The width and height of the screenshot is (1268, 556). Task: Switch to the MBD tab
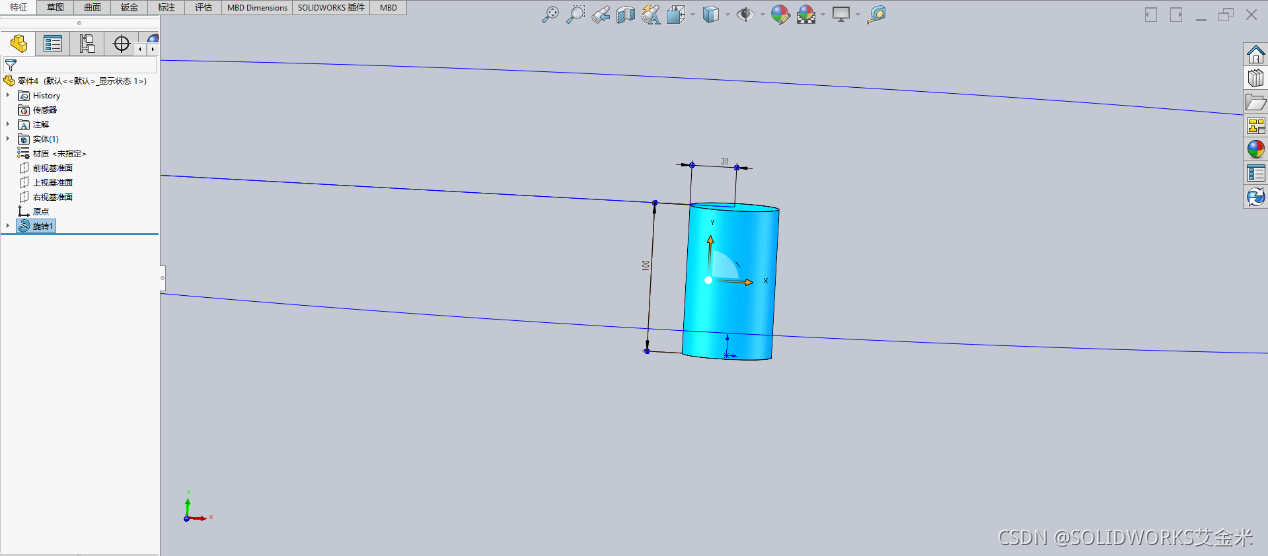click(388, 7)
